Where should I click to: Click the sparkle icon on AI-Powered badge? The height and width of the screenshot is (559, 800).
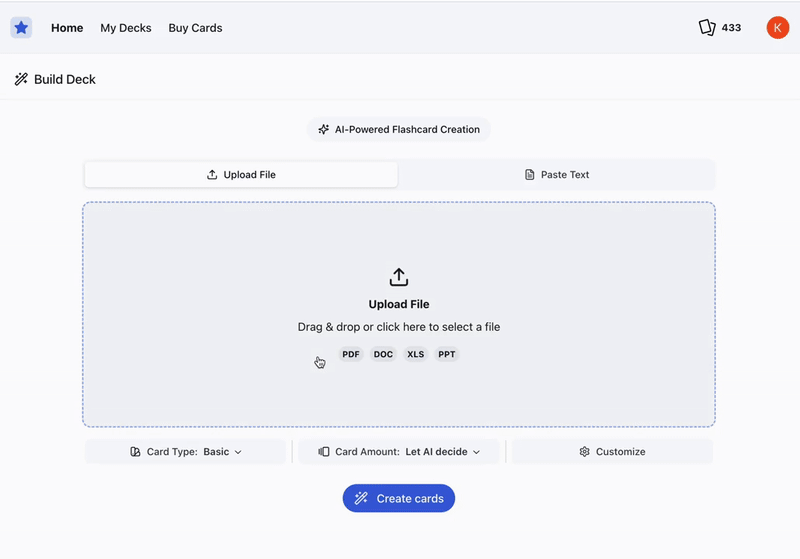[x=324, y=130]
